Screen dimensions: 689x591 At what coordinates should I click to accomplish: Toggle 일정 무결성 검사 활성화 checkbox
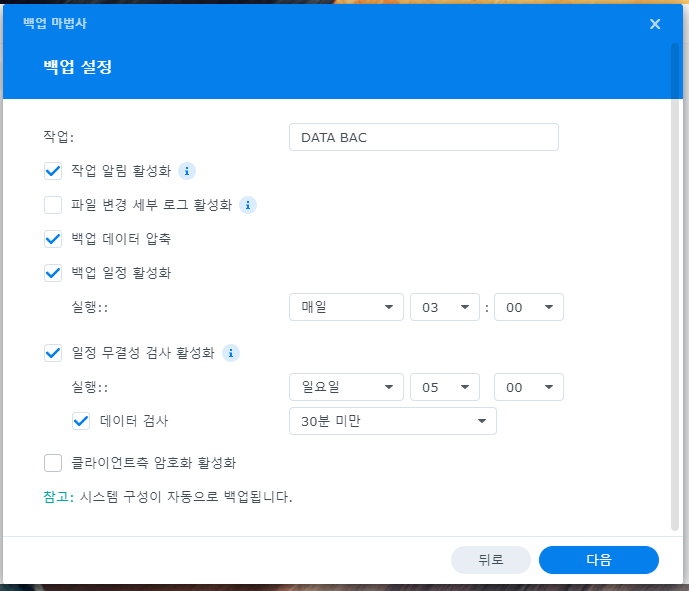coord(53,353)
